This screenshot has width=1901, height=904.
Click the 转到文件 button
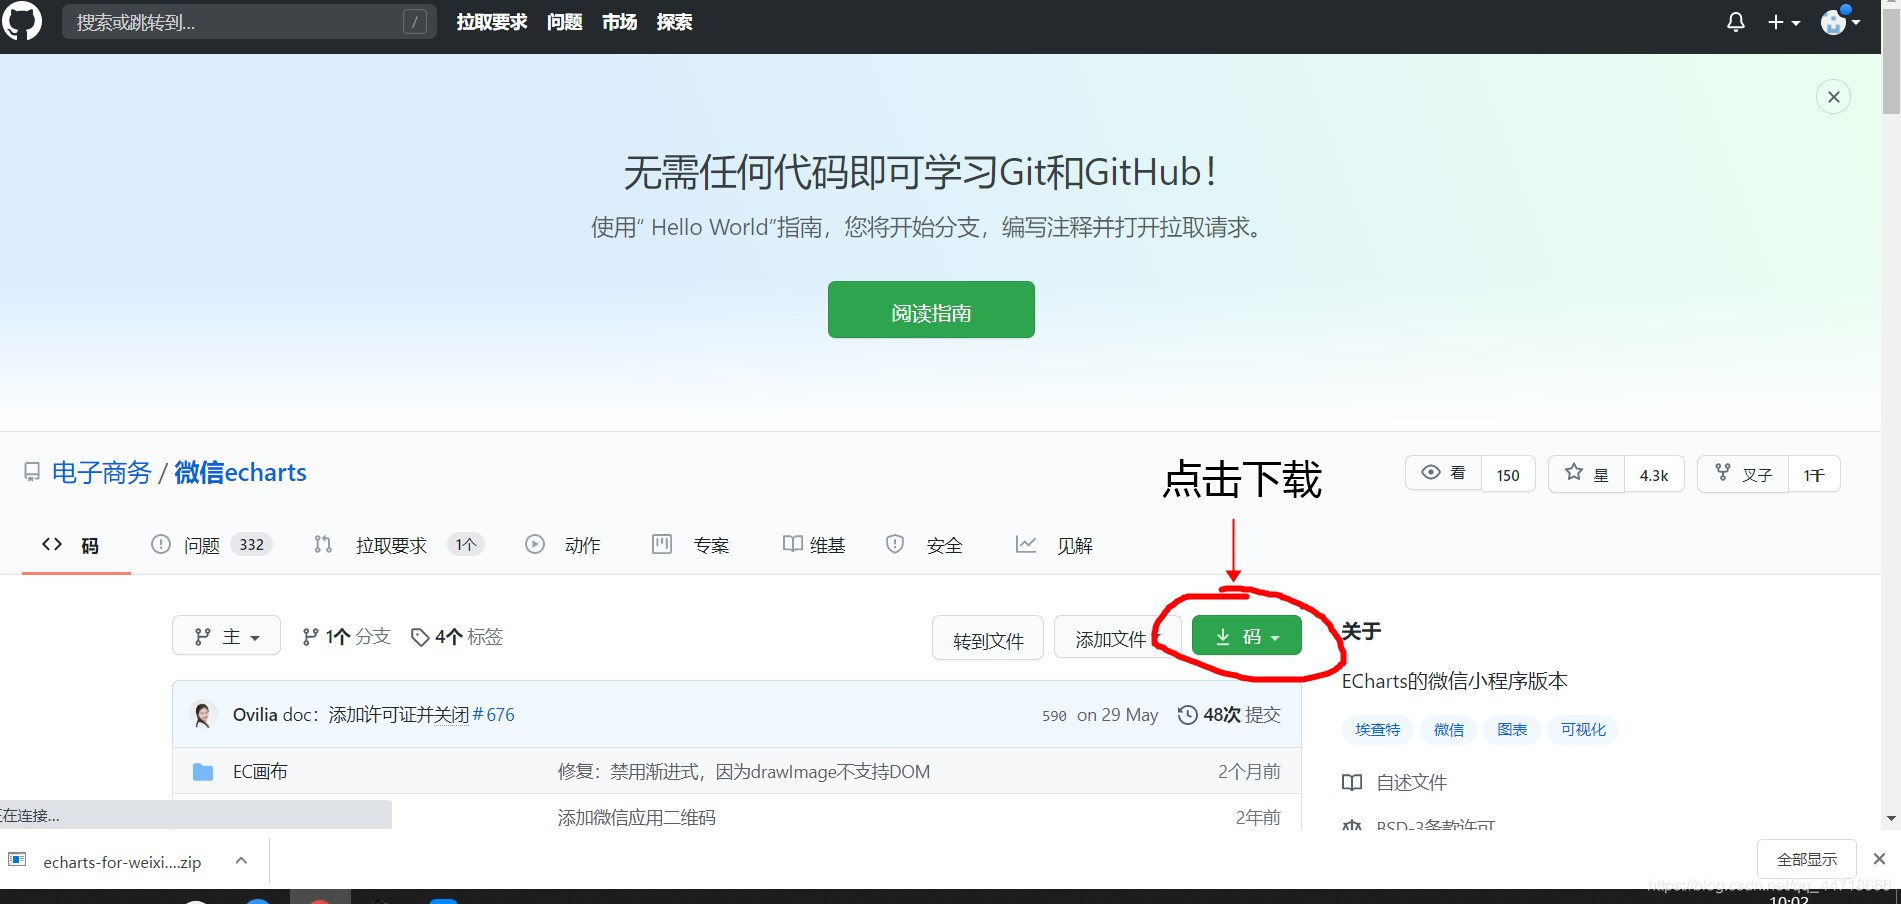point(988,638)
